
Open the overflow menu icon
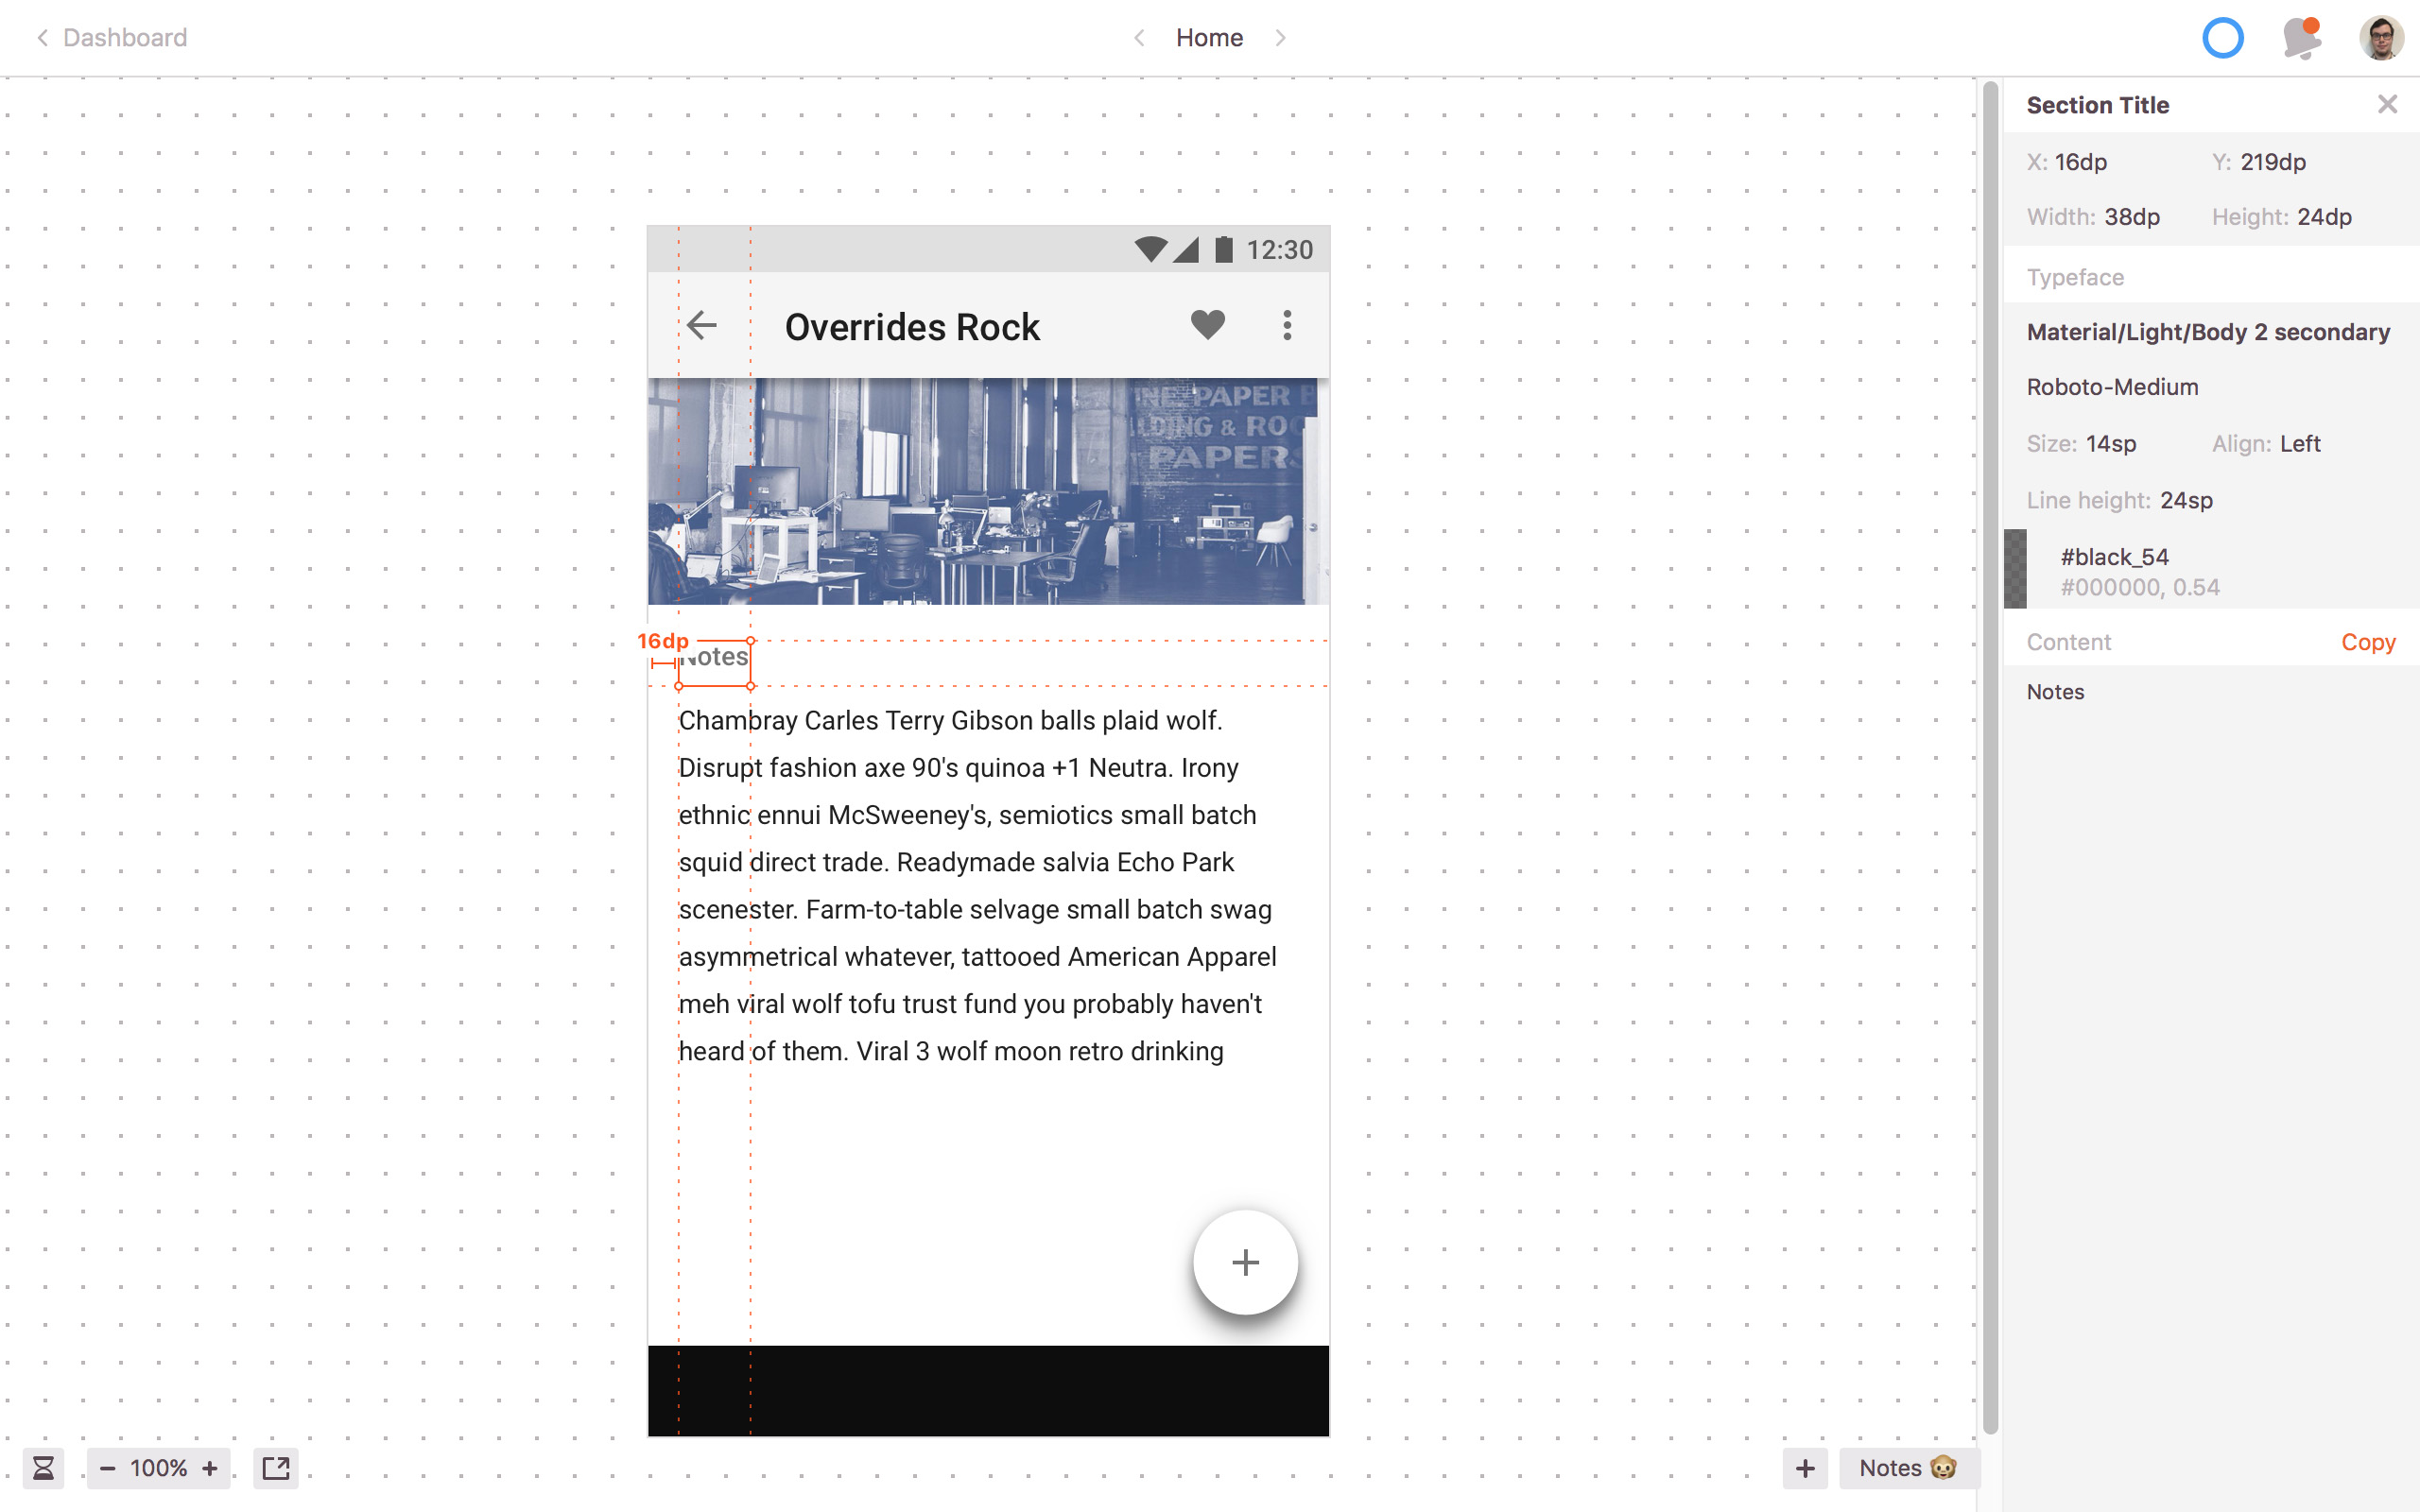point(1288,324)
